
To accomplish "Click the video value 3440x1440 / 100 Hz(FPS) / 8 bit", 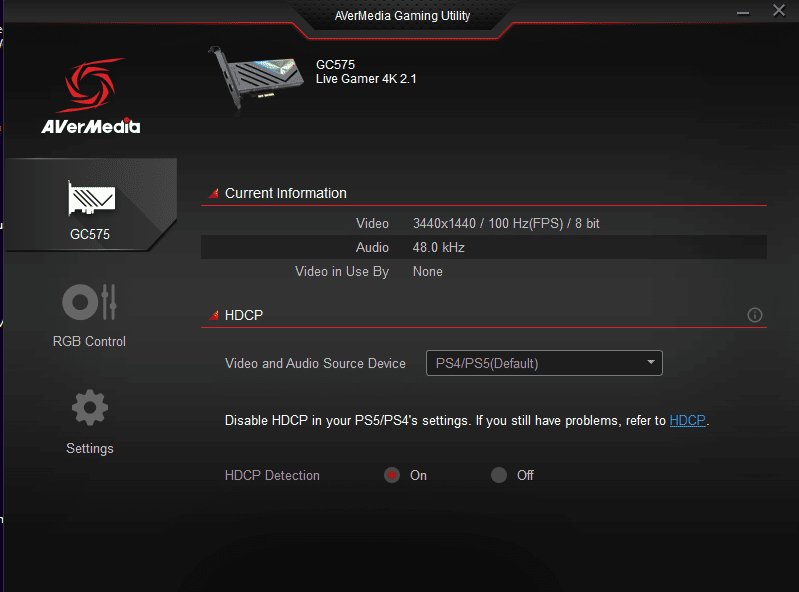I will [506, 223].
